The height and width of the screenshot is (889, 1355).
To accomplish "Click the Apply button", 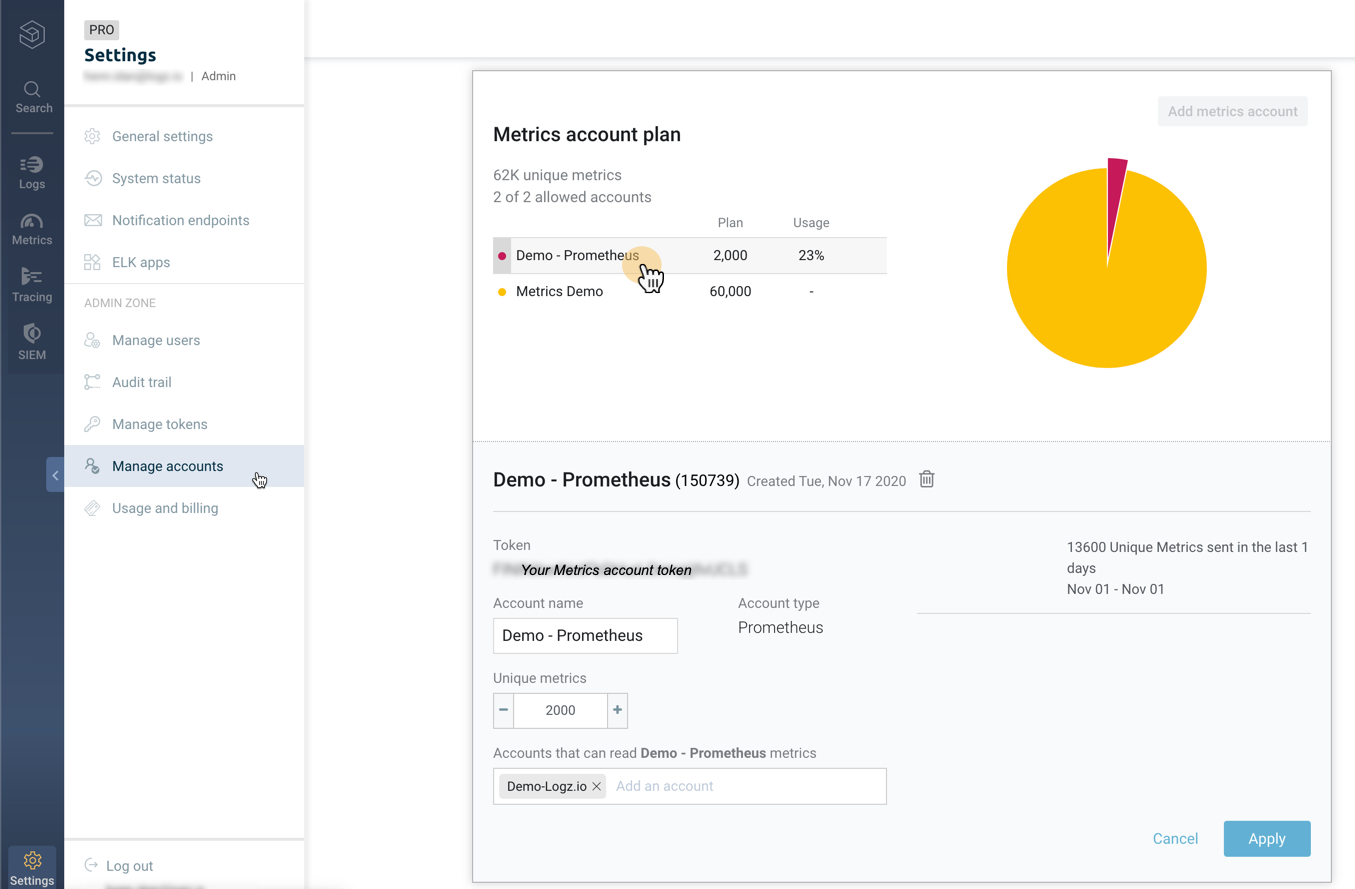I will pyautogui.click(x=1266, y=839).
